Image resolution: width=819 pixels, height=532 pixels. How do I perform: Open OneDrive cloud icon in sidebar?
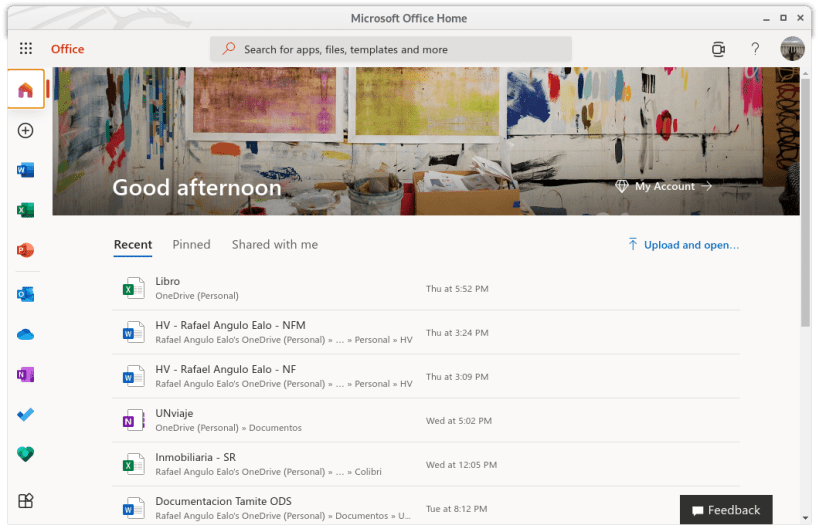point(26,334)
